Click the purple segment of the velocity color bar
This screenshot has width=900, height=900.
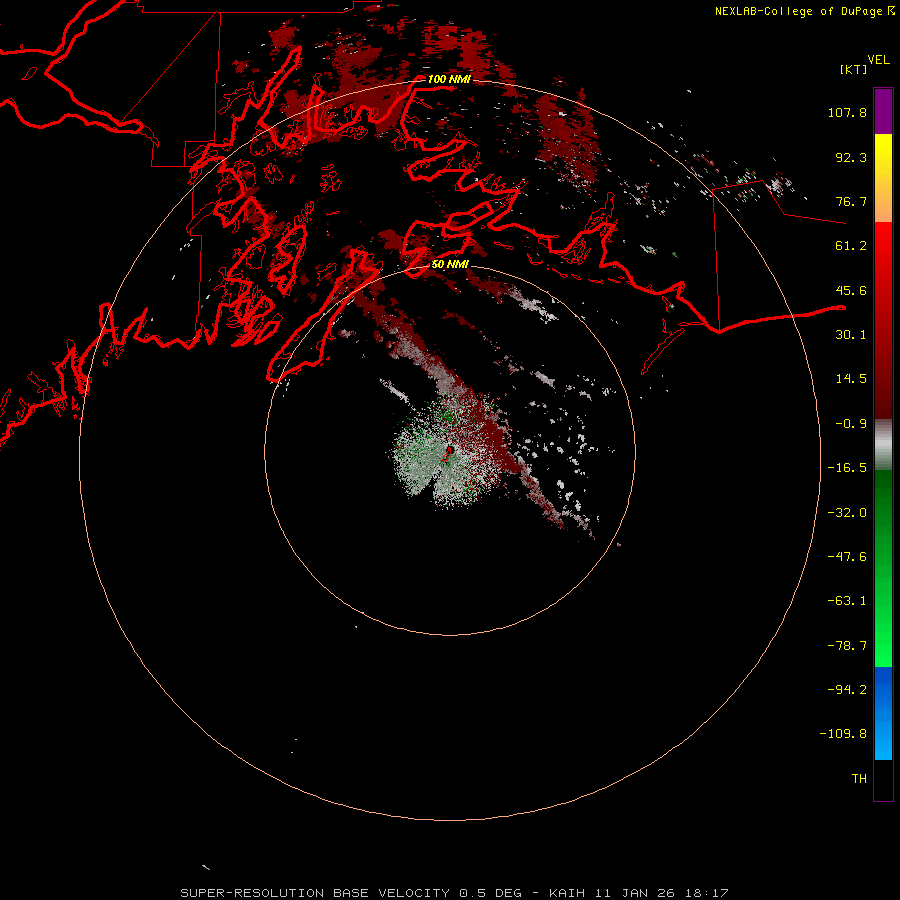[x=883, y=111]
